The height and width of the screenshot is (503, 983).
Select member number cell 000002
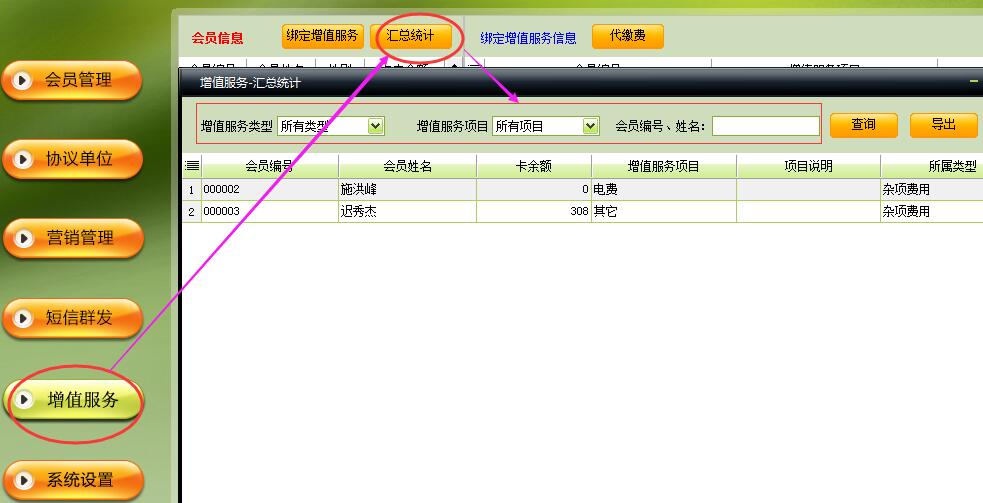coord(270,189)
